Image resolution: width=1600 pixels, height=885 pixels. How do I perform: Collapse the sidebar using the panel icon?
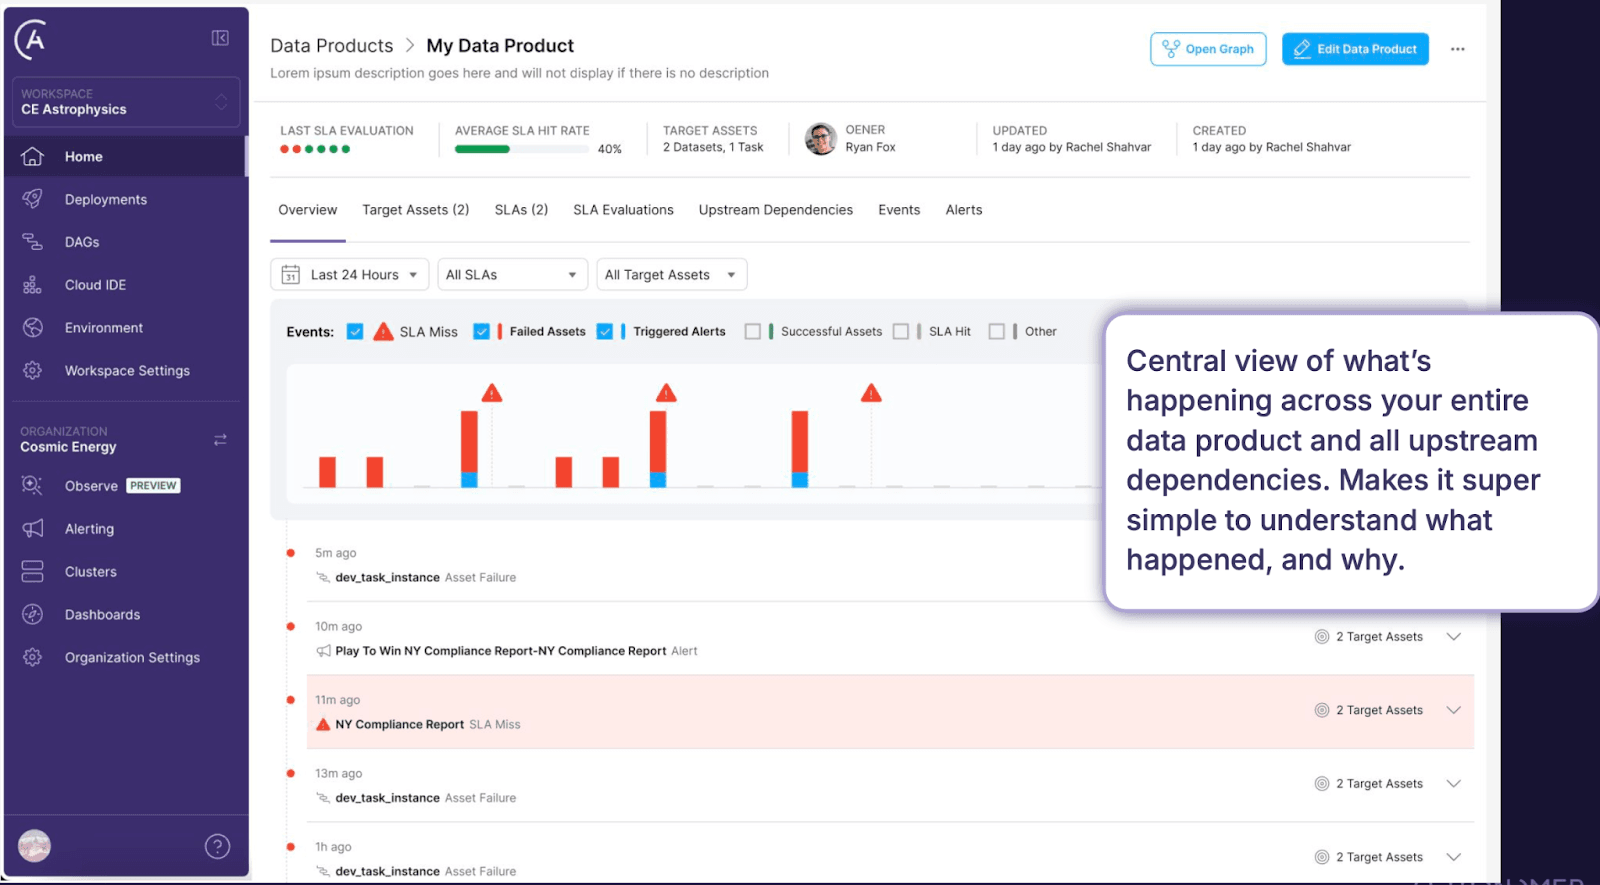tap(220, 38)
